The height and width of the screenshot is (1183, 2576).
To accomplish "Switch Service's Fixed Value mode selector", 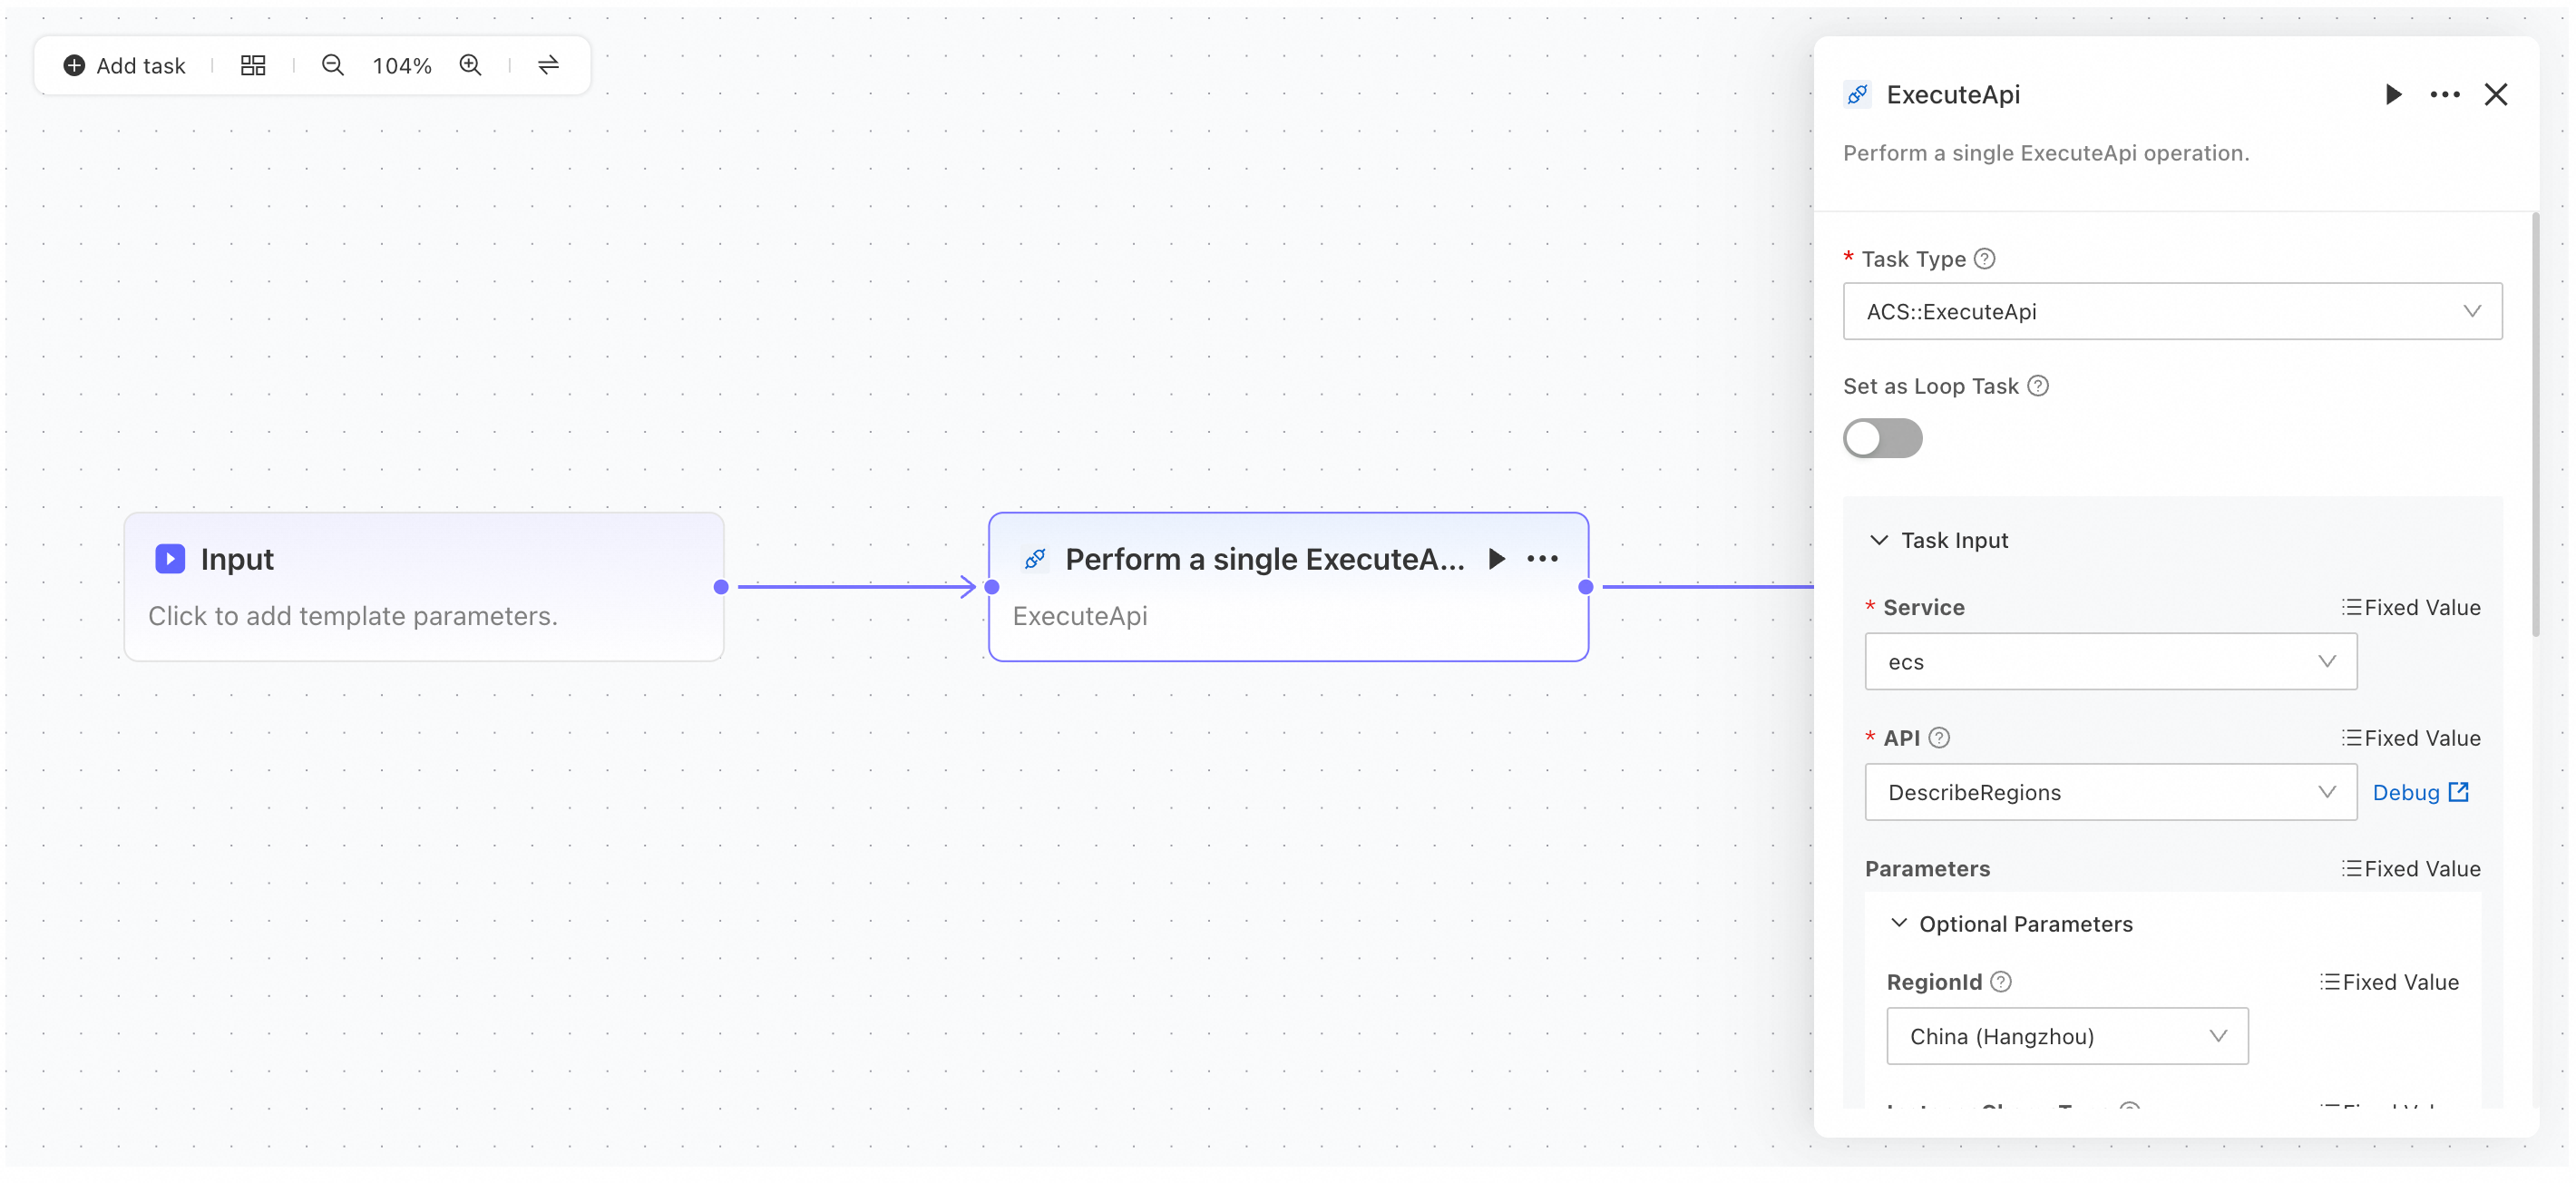I will coord(2411,608).
